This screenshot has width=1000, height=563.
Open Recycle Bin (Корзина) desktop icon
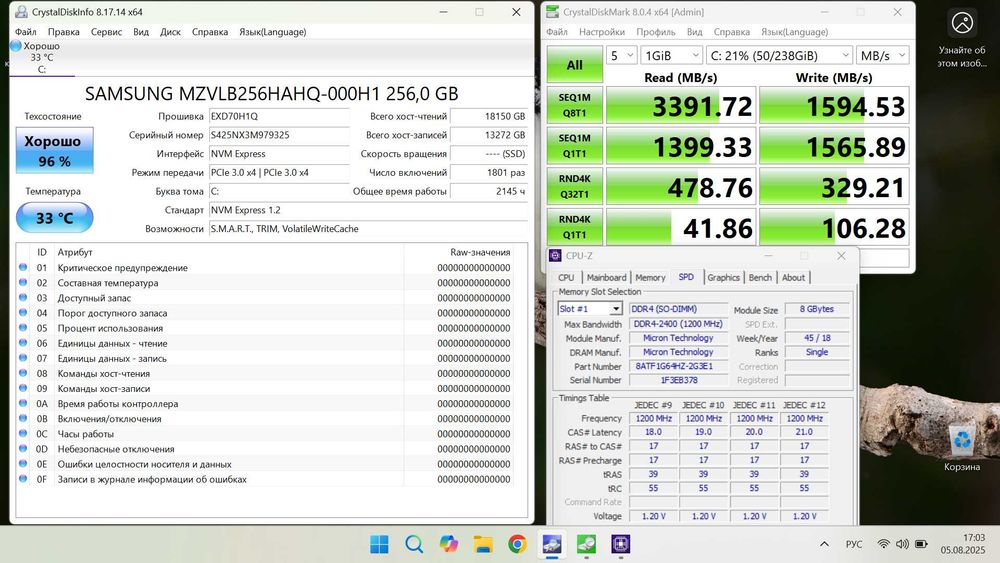coord(962,448)
